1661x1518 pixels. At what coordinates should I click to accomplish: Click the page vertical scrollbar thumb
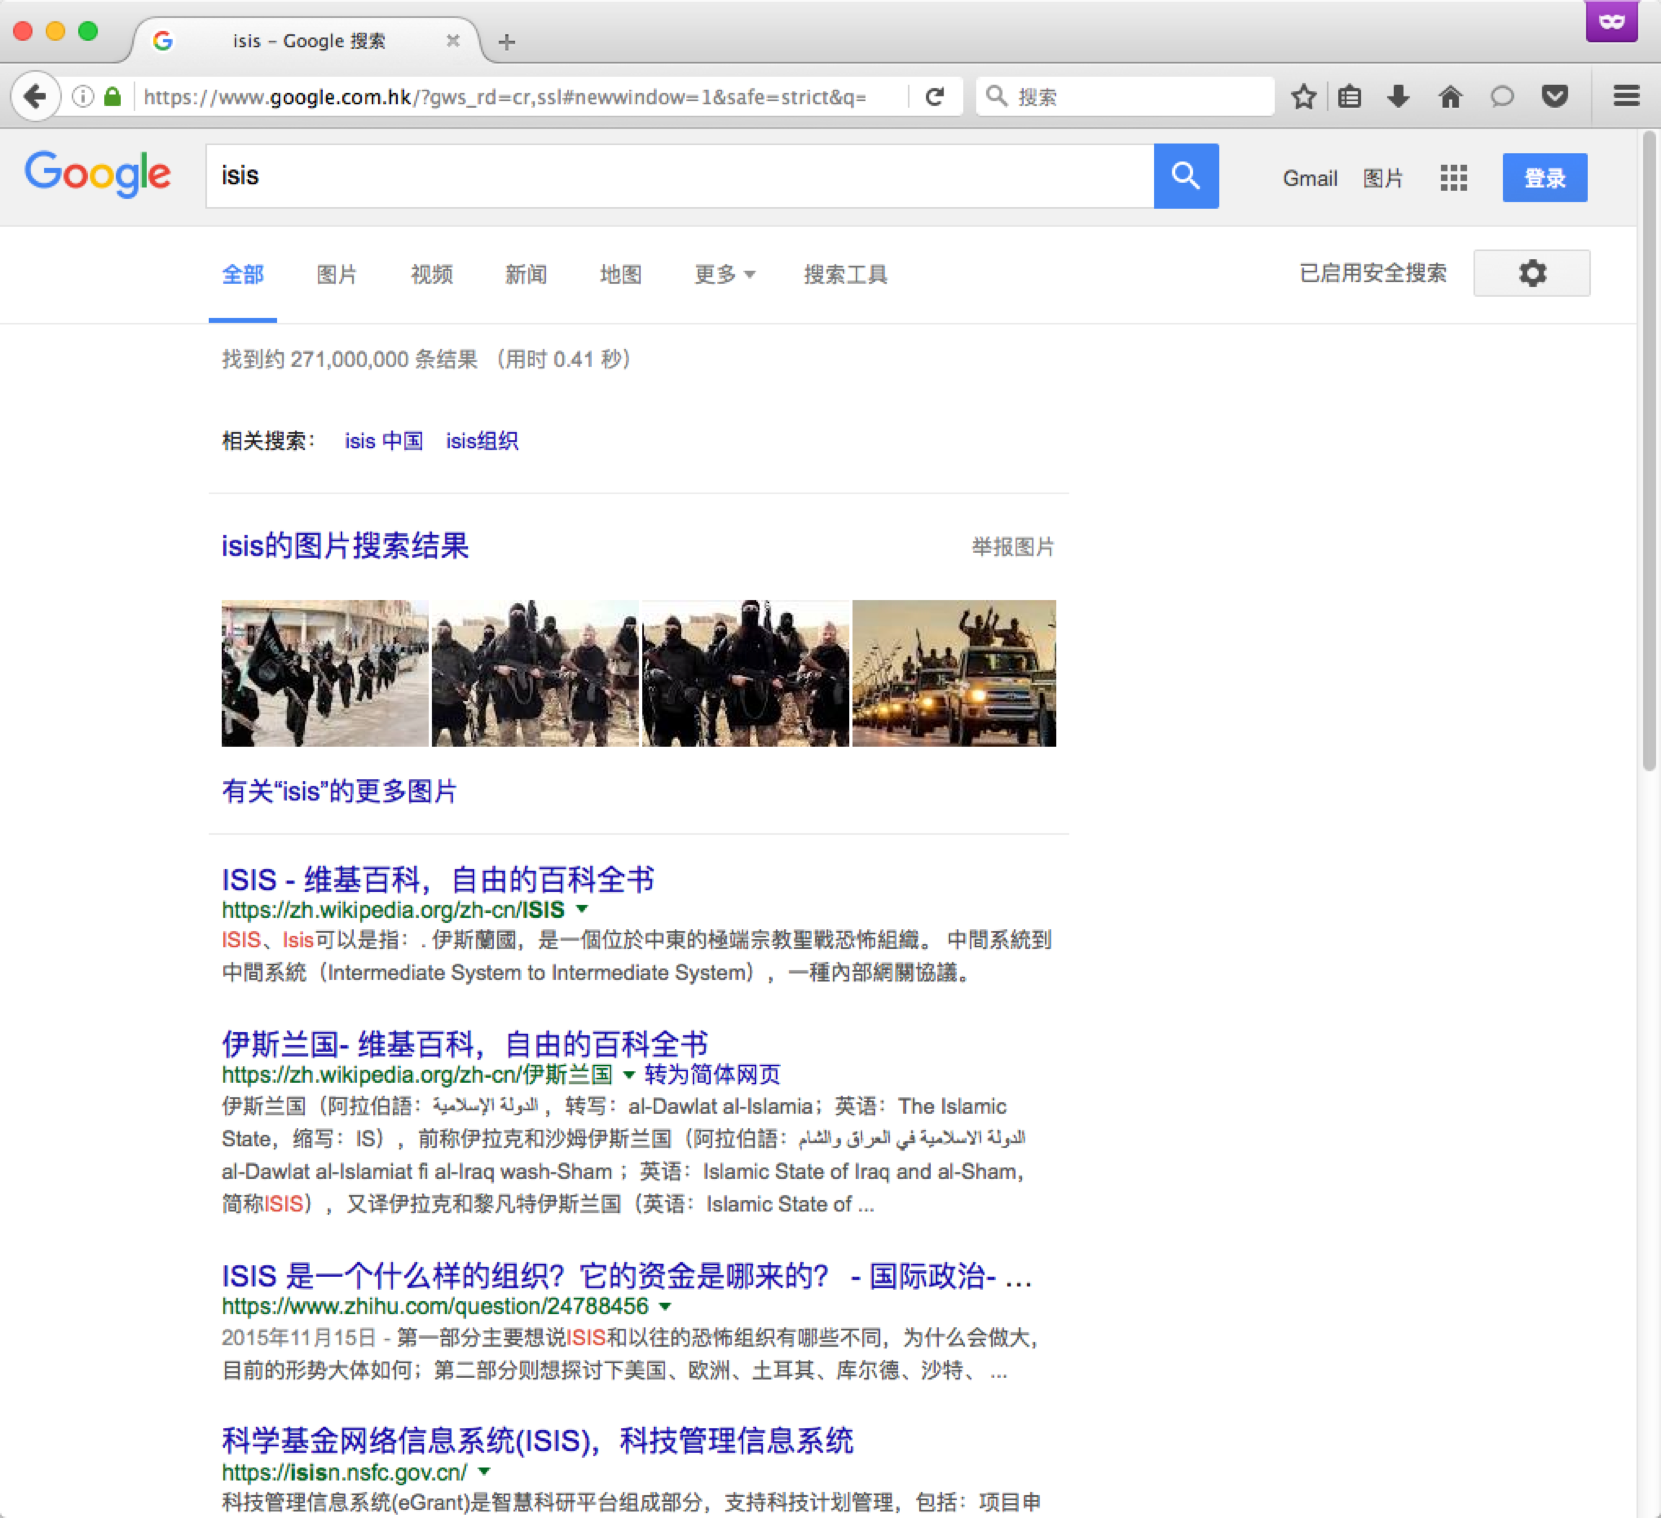coord(1649,450)
